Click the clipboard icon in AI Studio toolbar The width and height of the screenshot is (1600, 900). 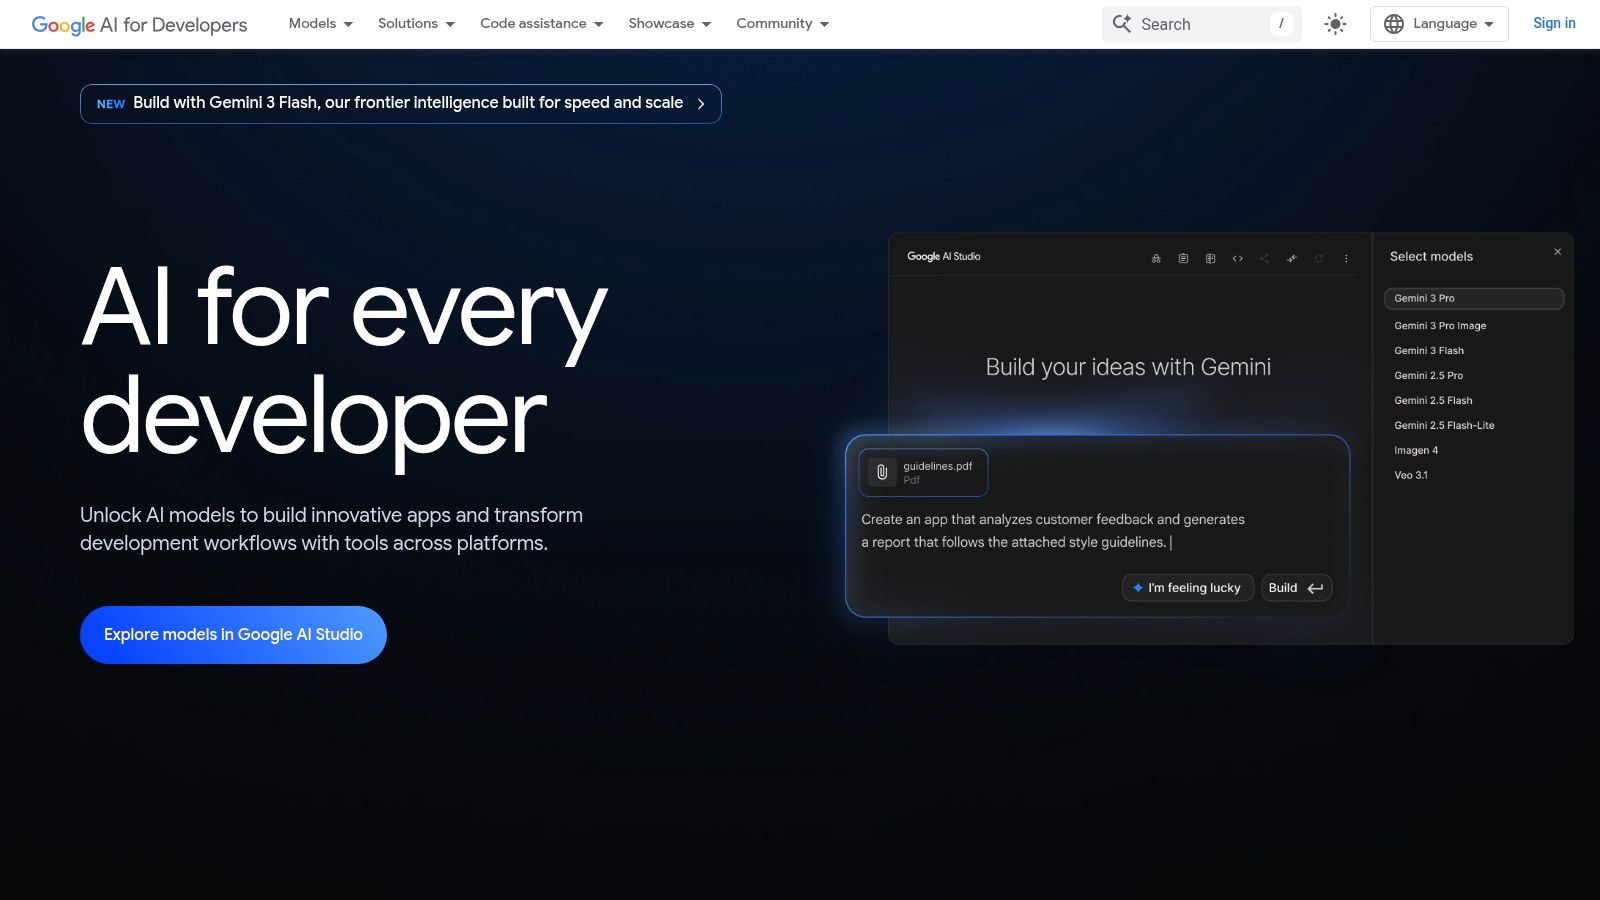pyautogui.click(x=1183, y=258)
